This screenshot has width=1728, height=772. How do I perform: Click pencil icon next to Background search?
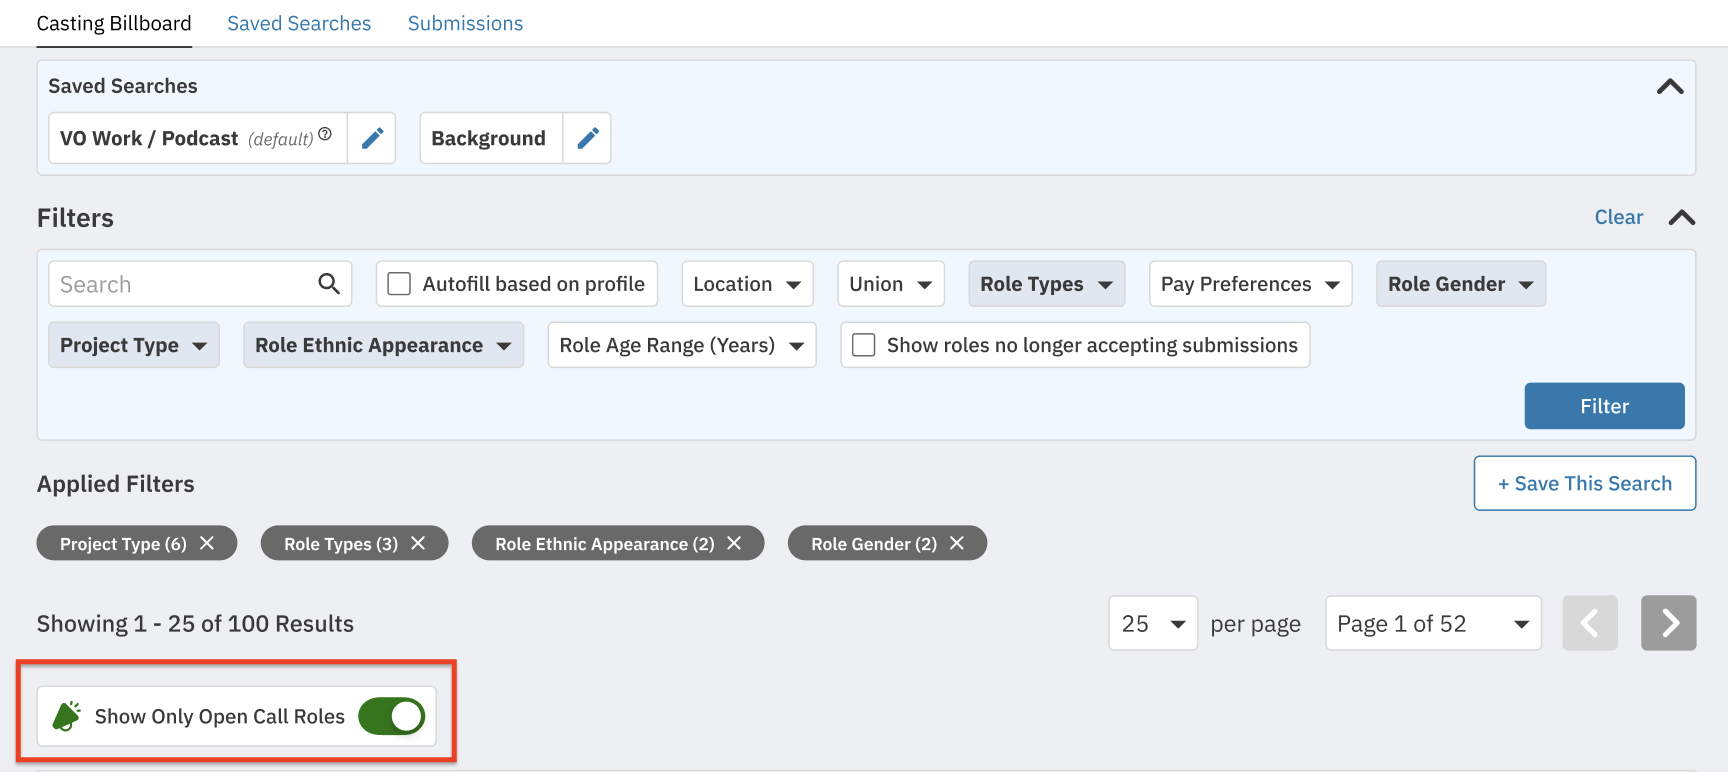click(588, 138)
